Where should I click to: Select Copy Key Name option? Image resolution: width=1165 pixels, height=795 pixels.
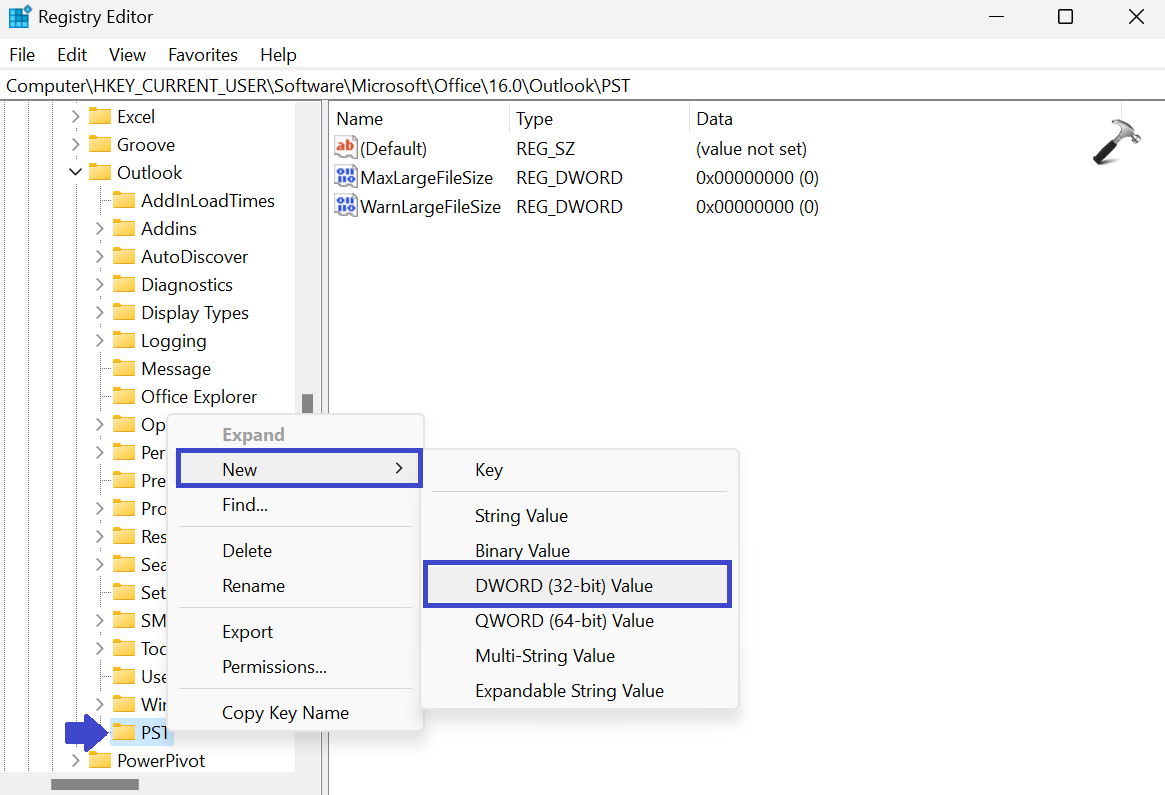[285, 713]
